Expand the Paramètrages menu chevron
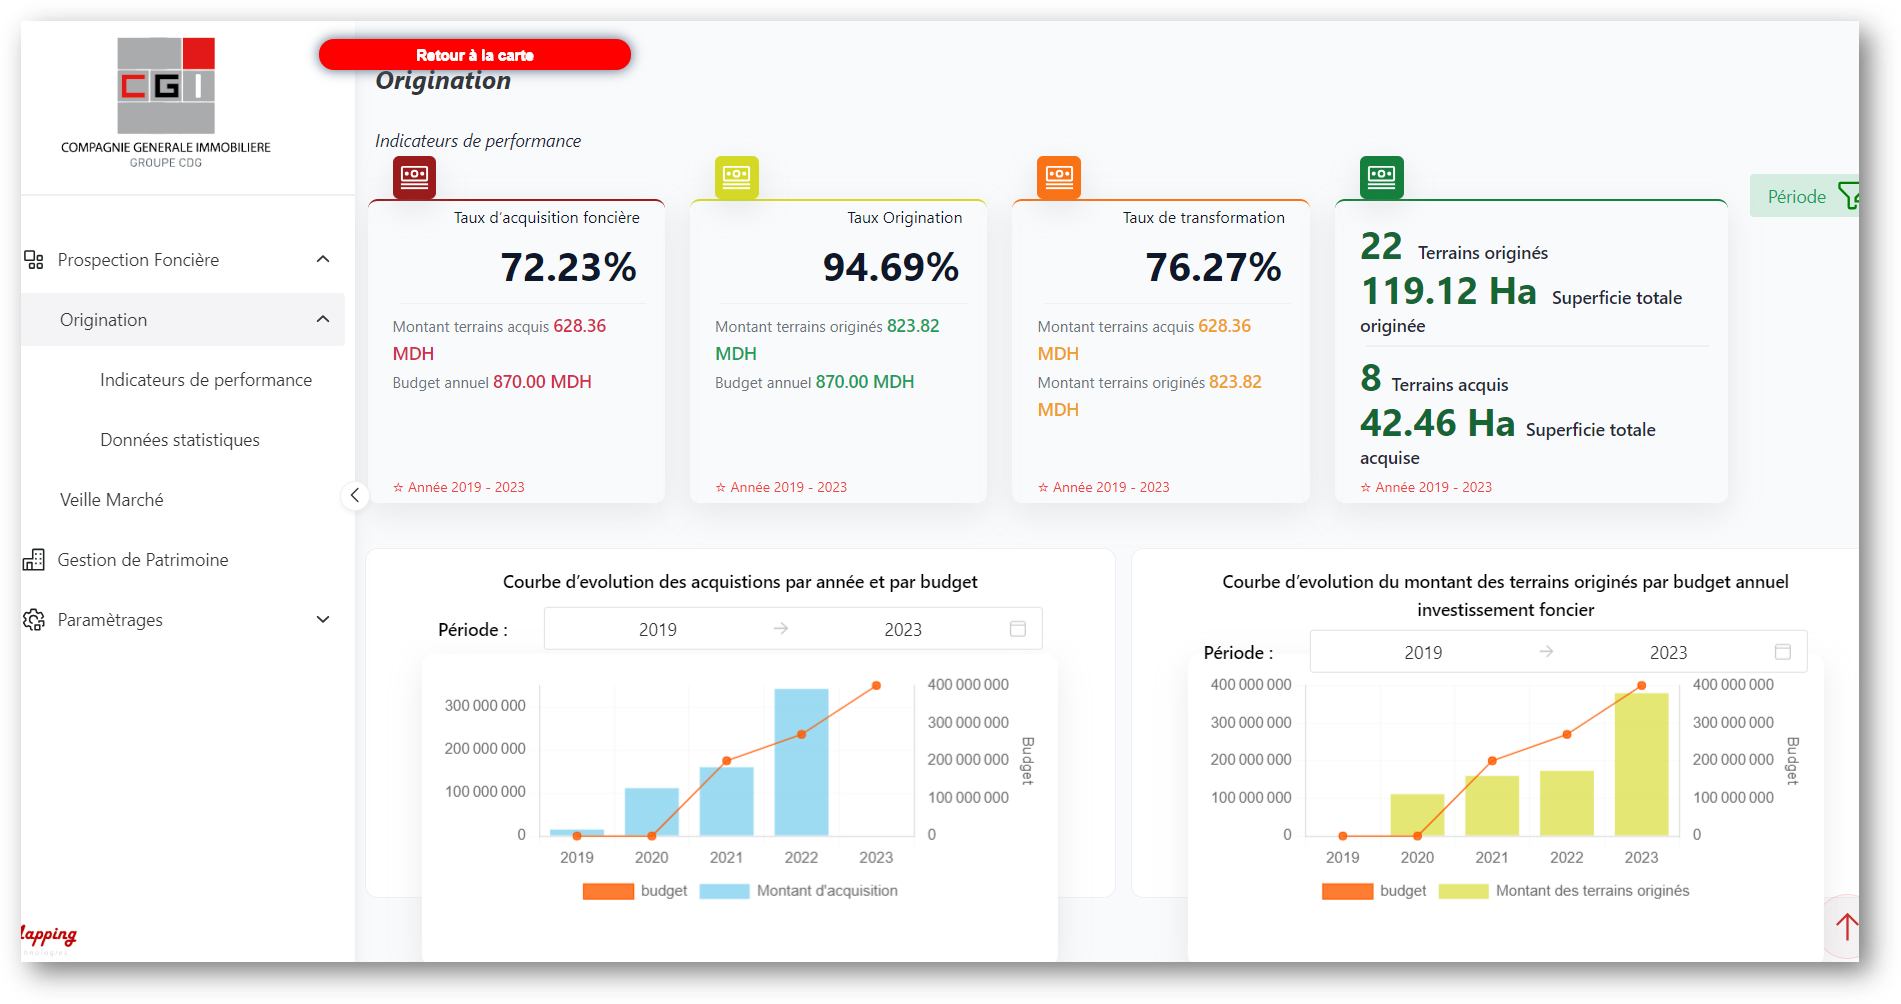Viewport: 1901px width, 1004px height. [x=323, y=620]
